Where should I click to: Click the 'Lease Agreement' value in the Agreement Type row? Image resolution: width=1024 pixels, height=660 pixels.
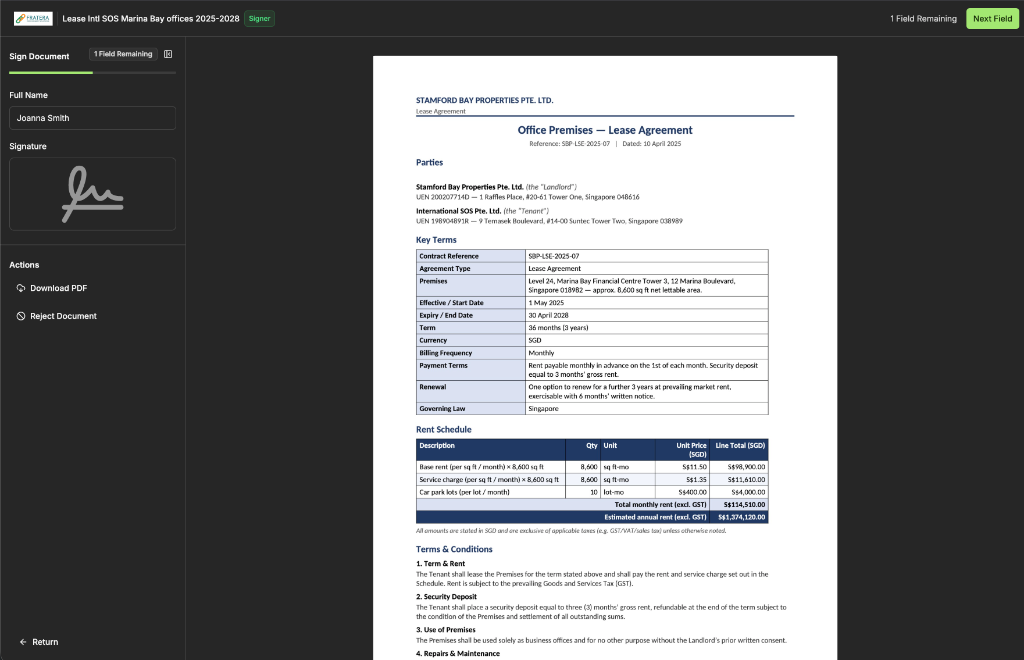554,268
